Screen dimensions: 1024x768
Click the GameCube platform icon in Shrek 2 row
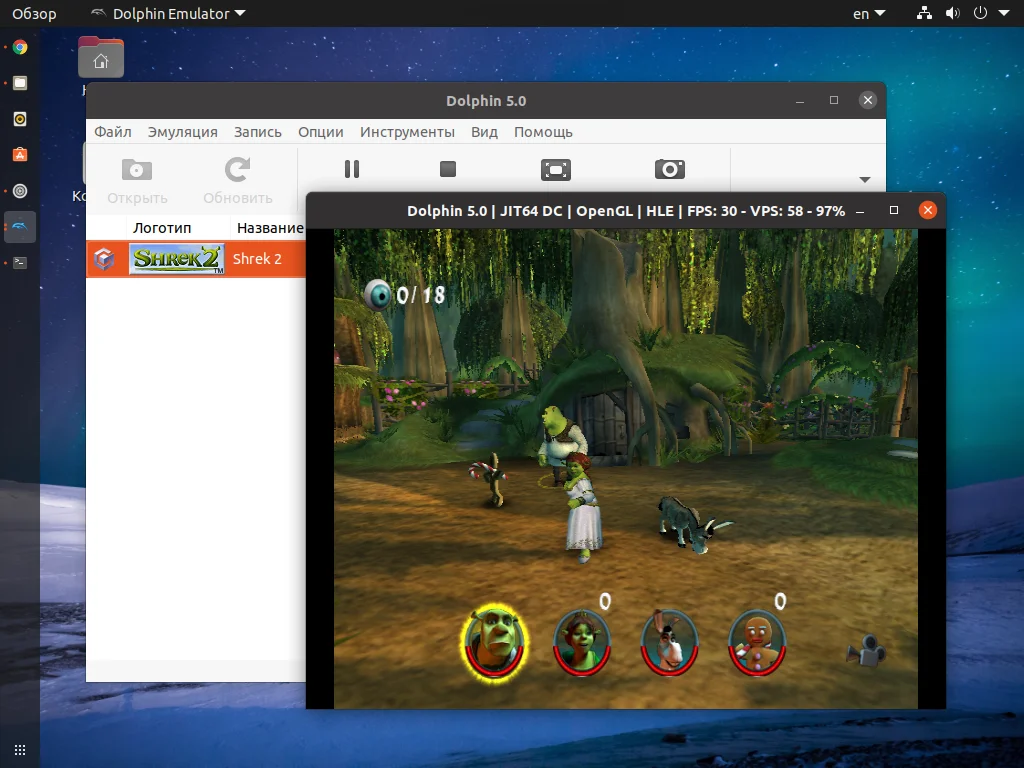pos(104,259)
